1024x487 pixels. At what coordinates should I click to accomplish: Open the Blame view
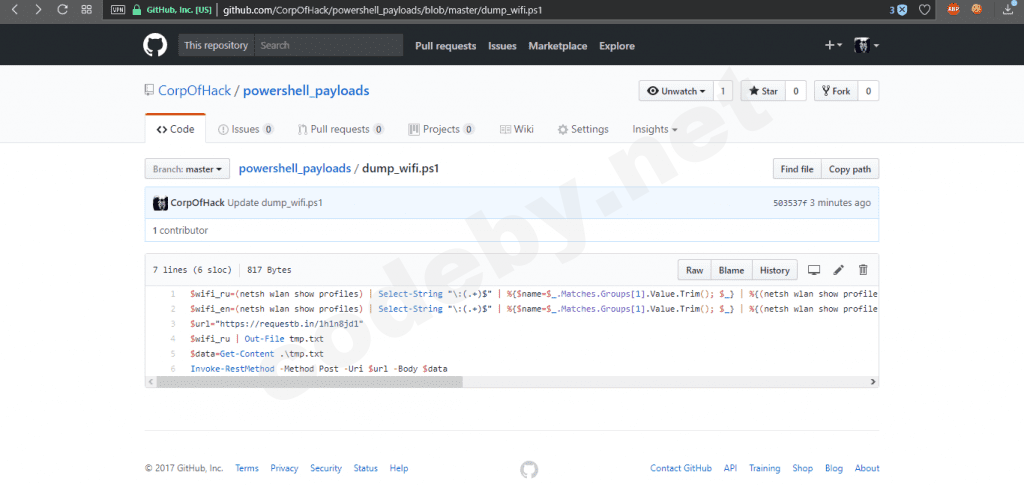click(x=731, y=270)
